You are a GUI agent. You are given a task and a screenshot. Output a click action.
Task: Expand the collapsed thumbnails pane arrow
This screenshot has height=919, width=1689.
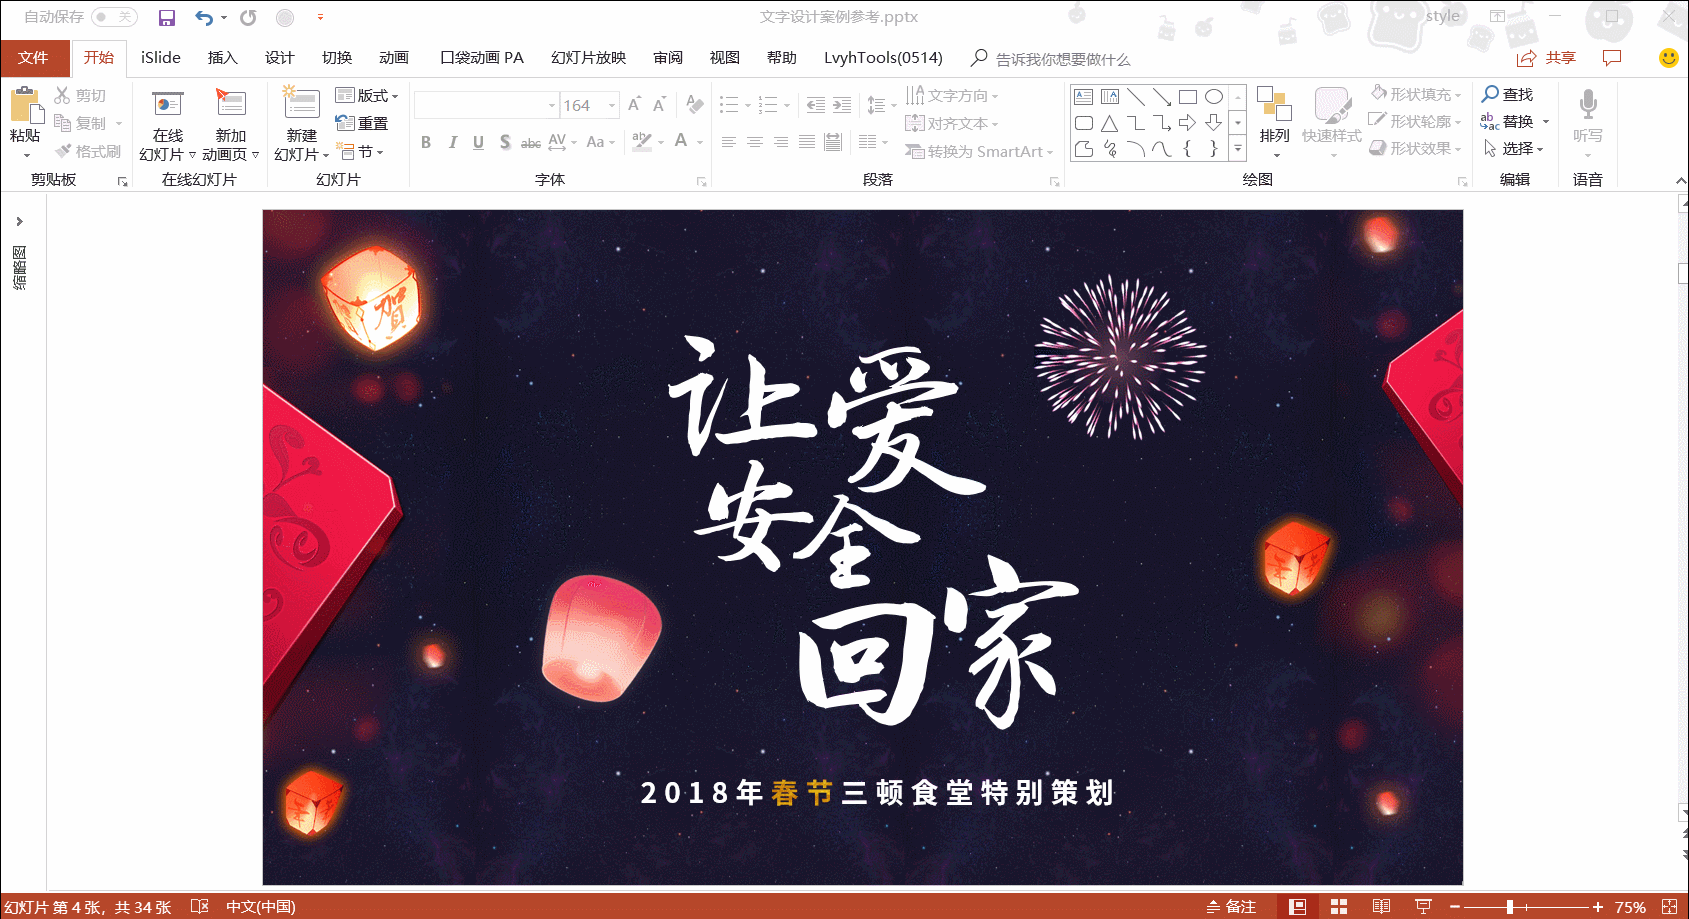point(19,222)
